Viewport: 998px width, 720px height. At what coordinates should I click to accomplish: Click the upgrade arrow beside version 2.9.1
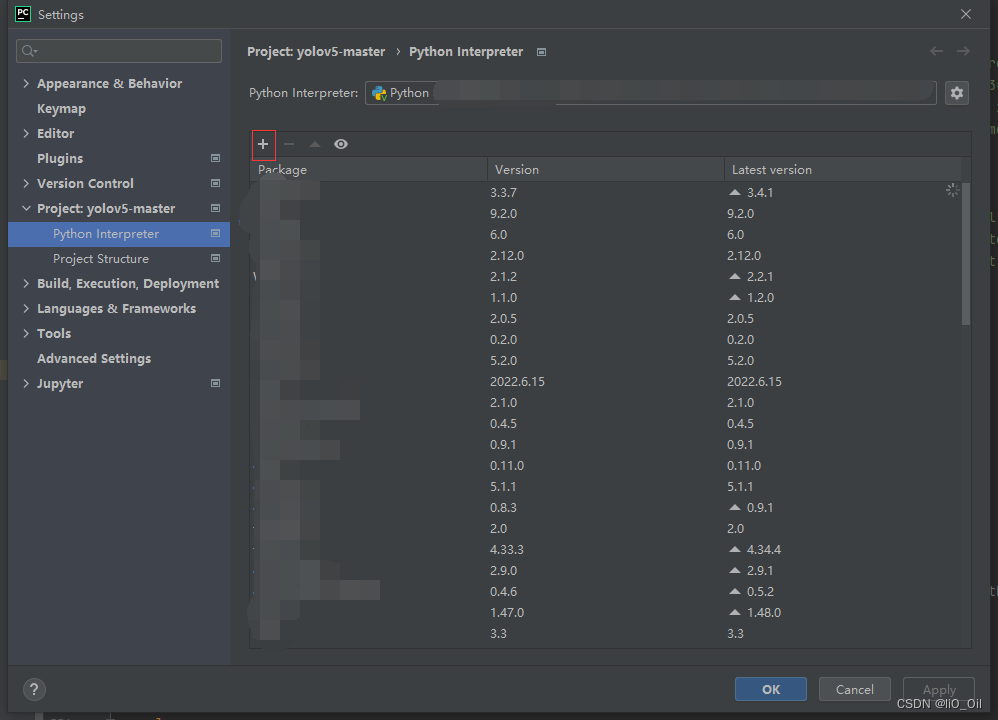point(734,570)
